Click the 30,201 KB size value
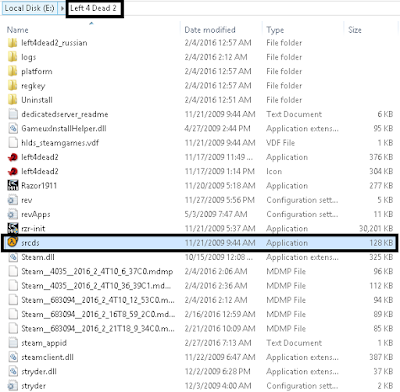Viewport: 400px width, 392px height. (x=376, y=229)
